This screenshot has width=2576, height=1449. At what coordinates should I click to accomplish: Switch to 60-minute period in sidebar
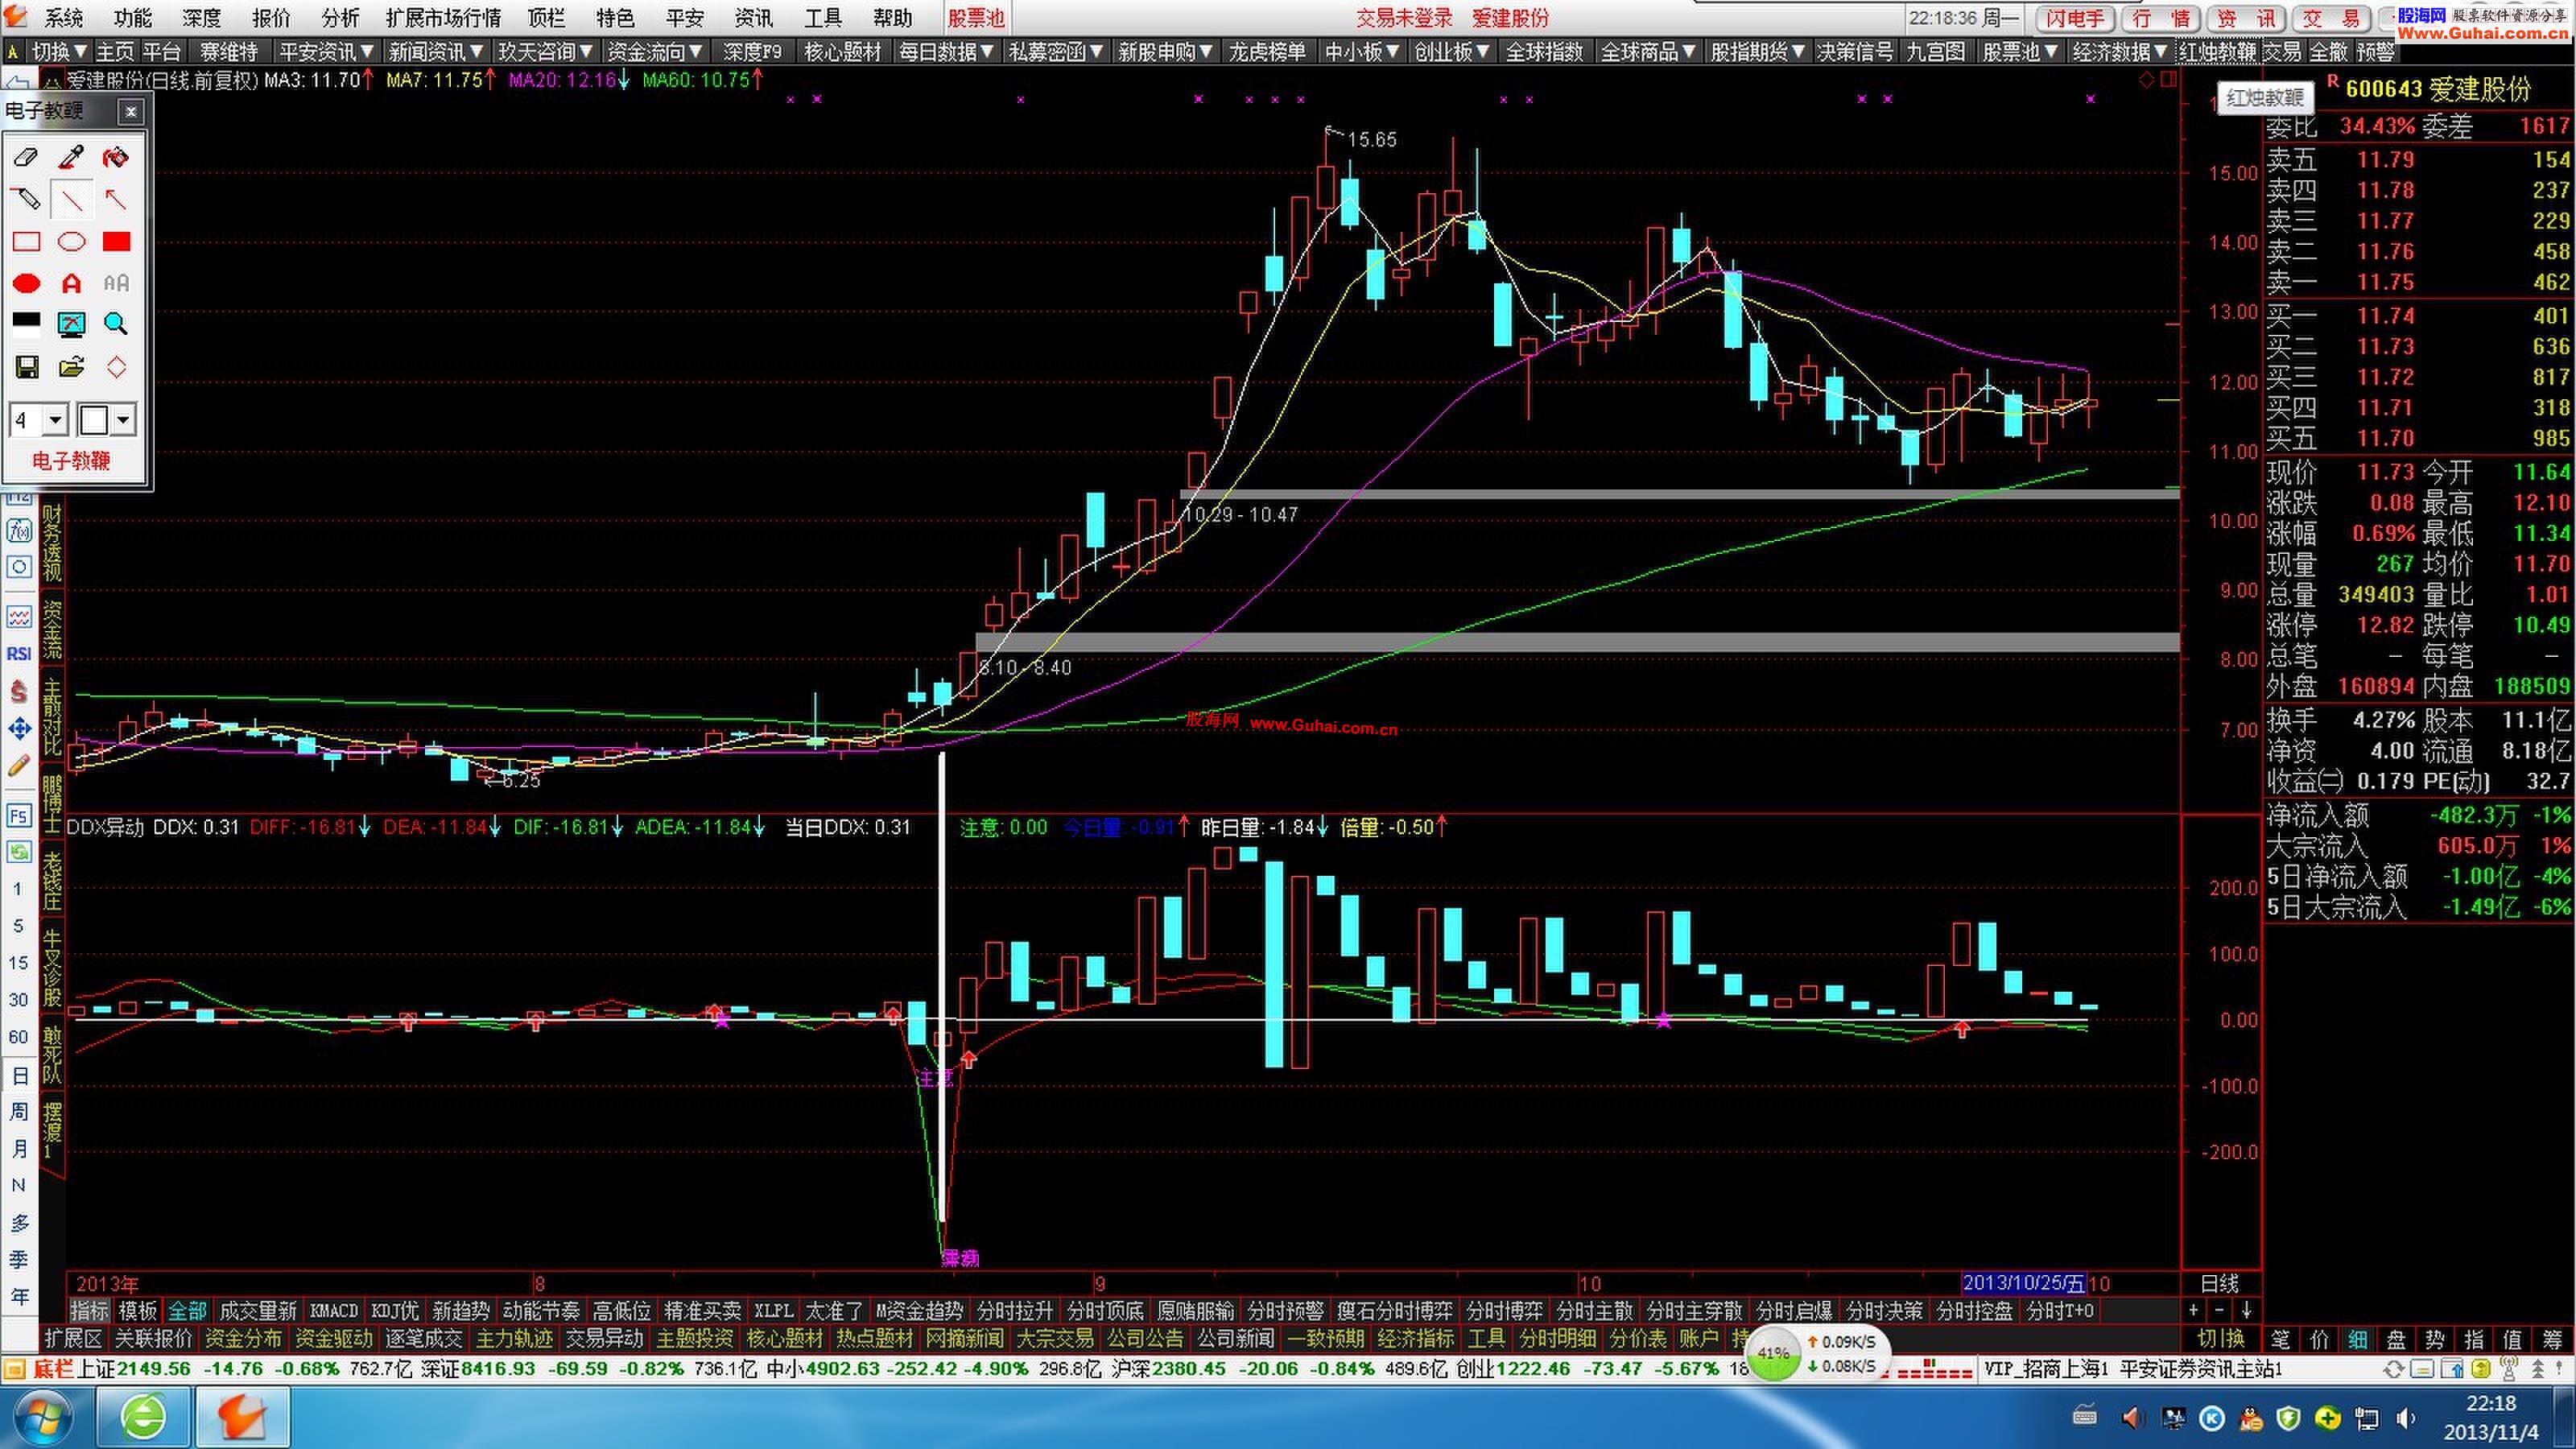(x=18, y=1036)
